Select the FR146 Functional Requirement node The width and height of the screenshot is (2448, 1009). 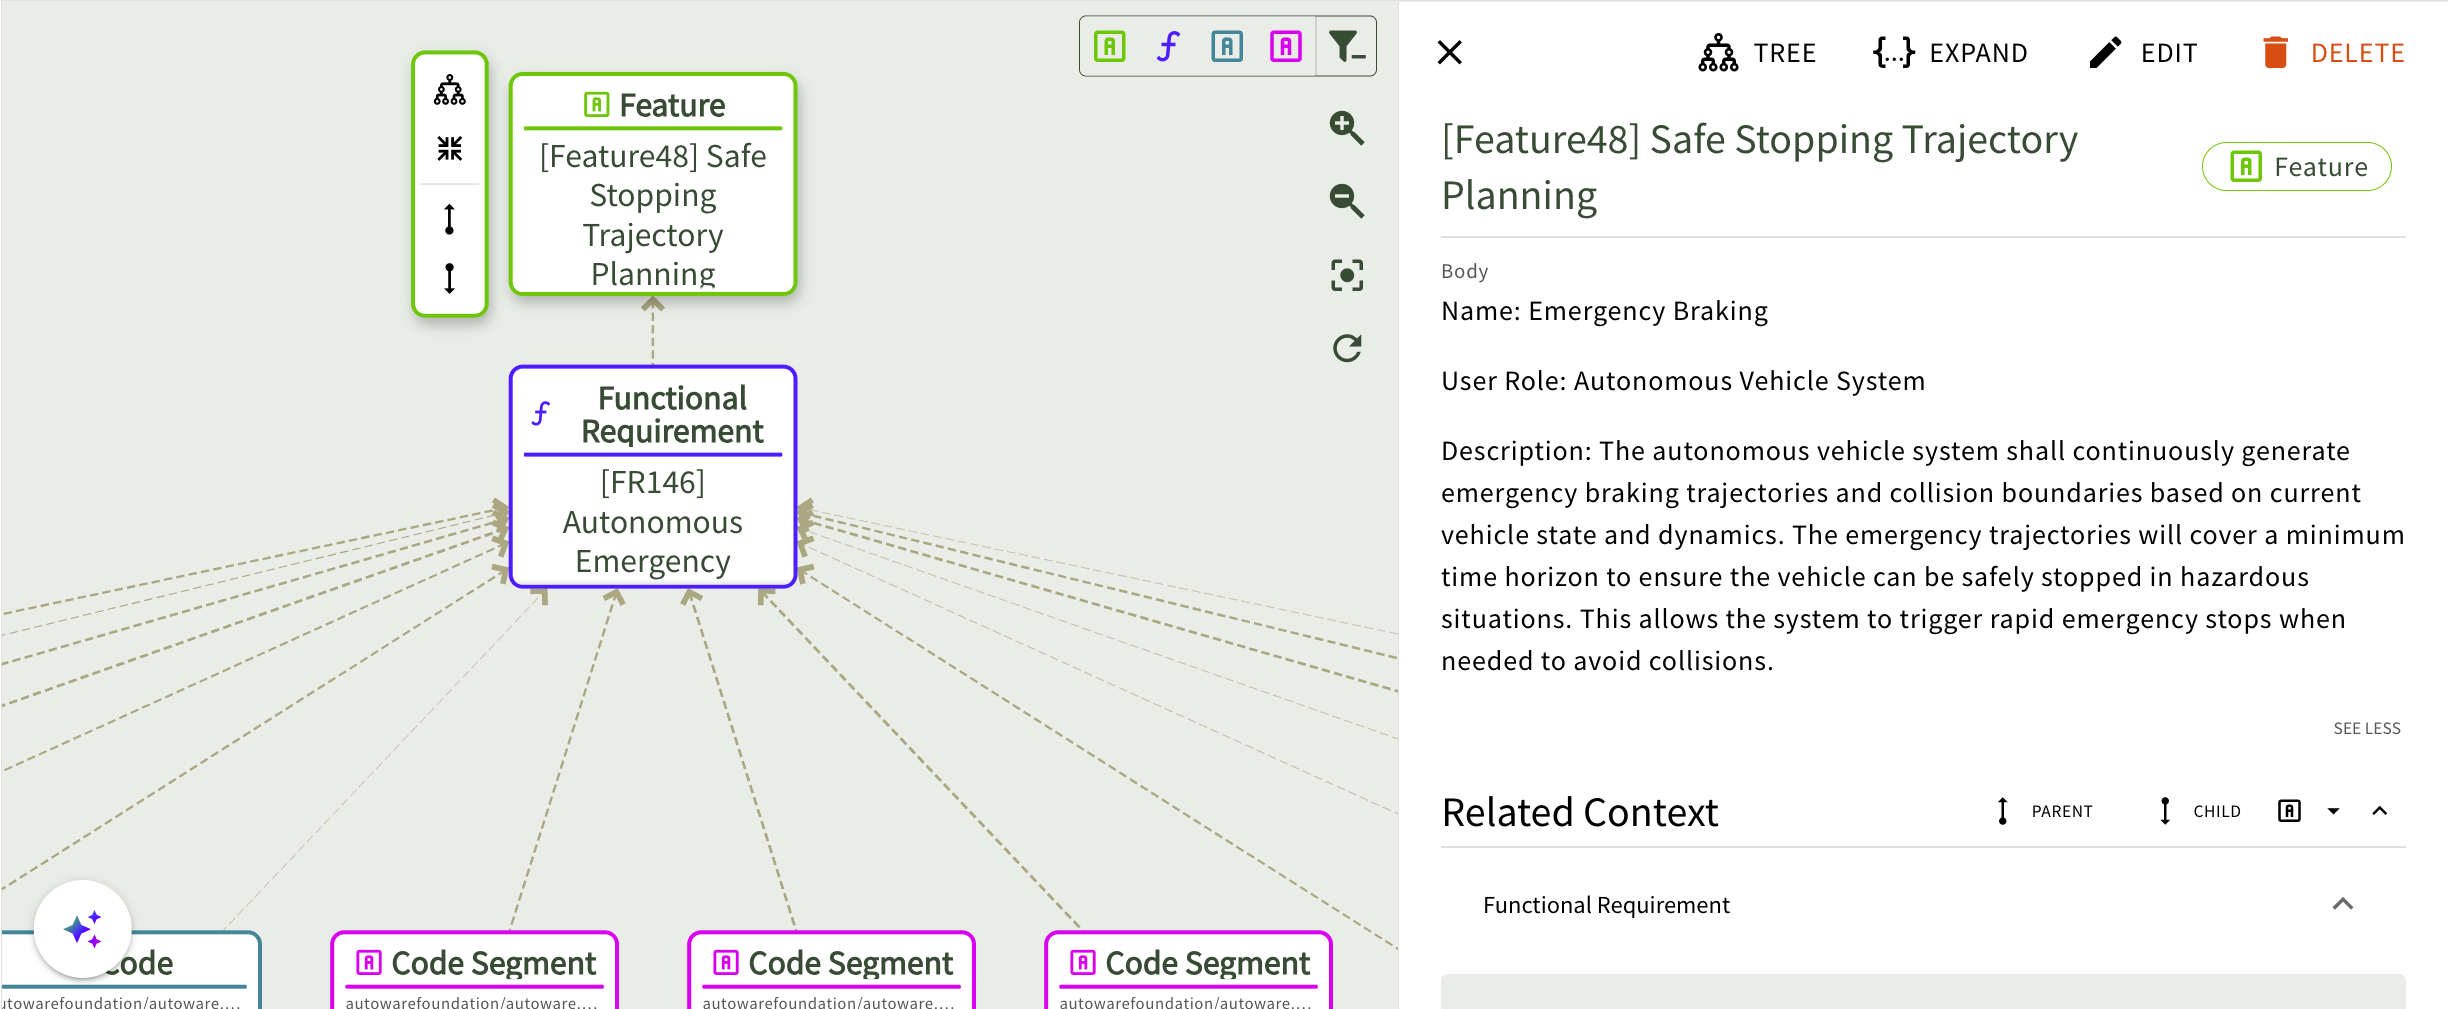click(653, 477)
